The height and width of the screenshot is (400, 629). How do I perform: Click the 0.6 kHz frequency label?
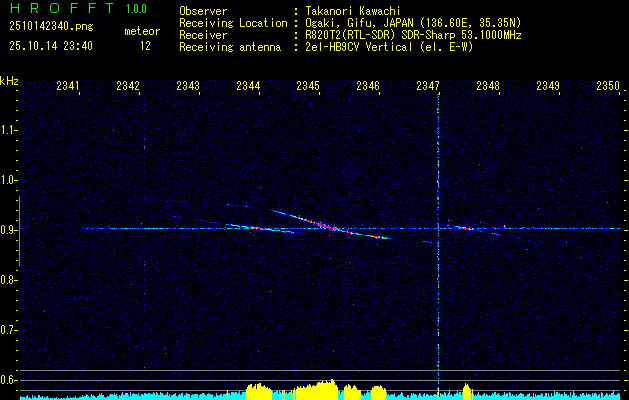(8, 380)
